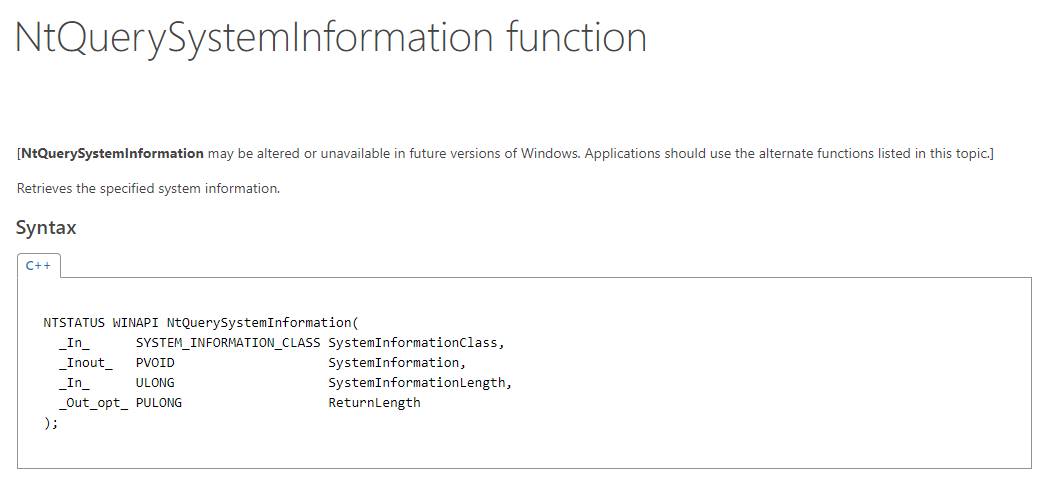Click bold NtQuerySystemInformation in the deprecation note

point(112,153)
